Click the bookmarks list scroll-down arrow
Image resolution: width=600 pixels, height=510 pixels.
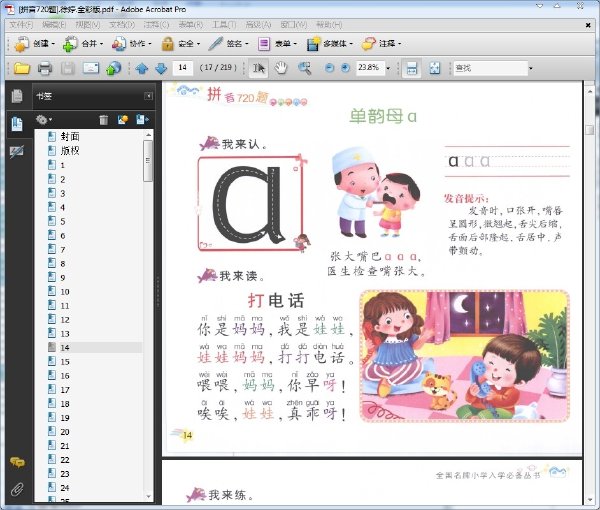coord(148,497)
